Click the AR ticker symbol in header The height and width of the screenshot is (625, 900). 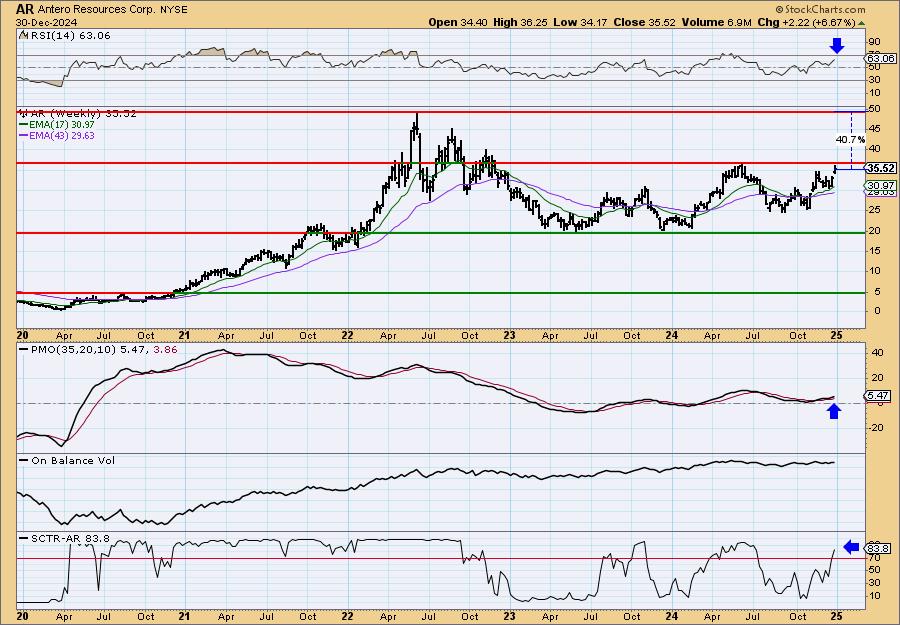[24, 9]
